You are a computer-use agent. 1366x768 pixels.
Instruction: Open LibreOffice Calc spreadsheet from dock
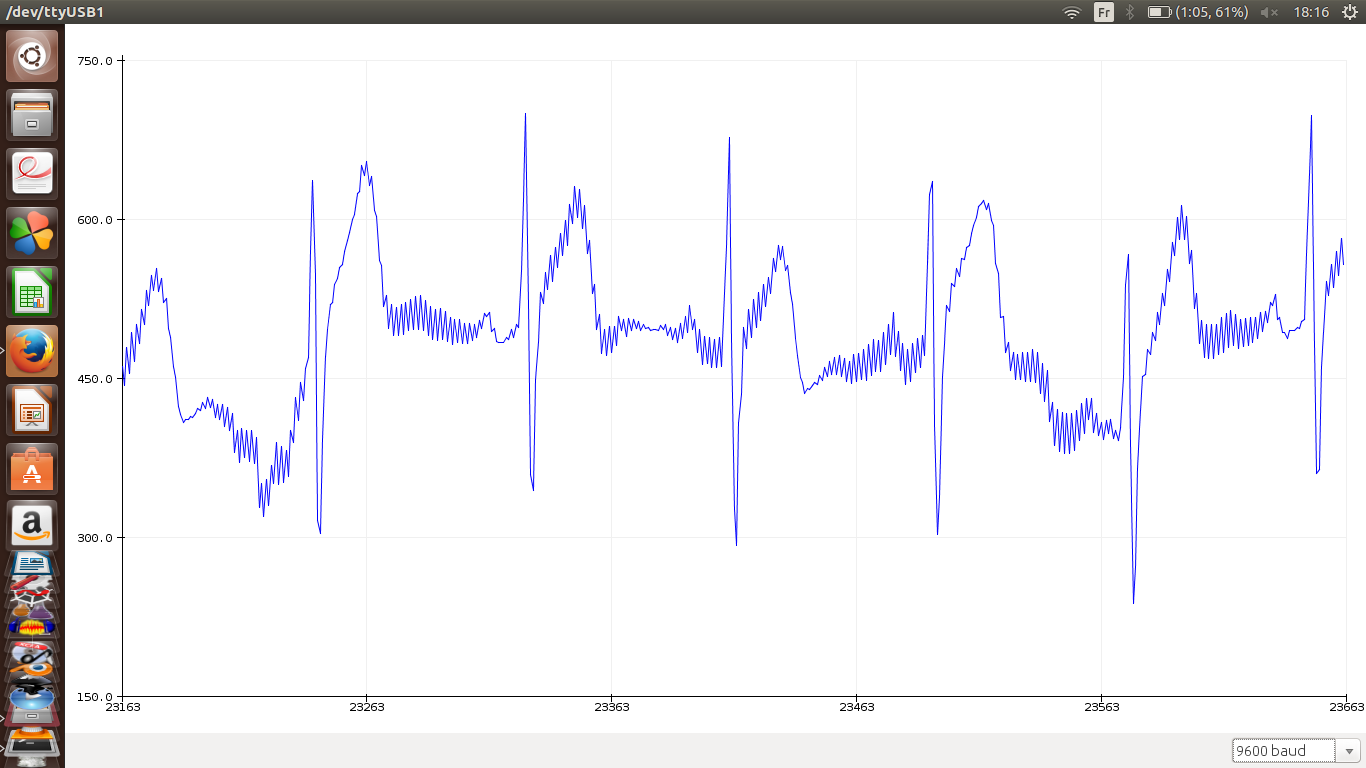pyautogui.click(x=32, y=292)
